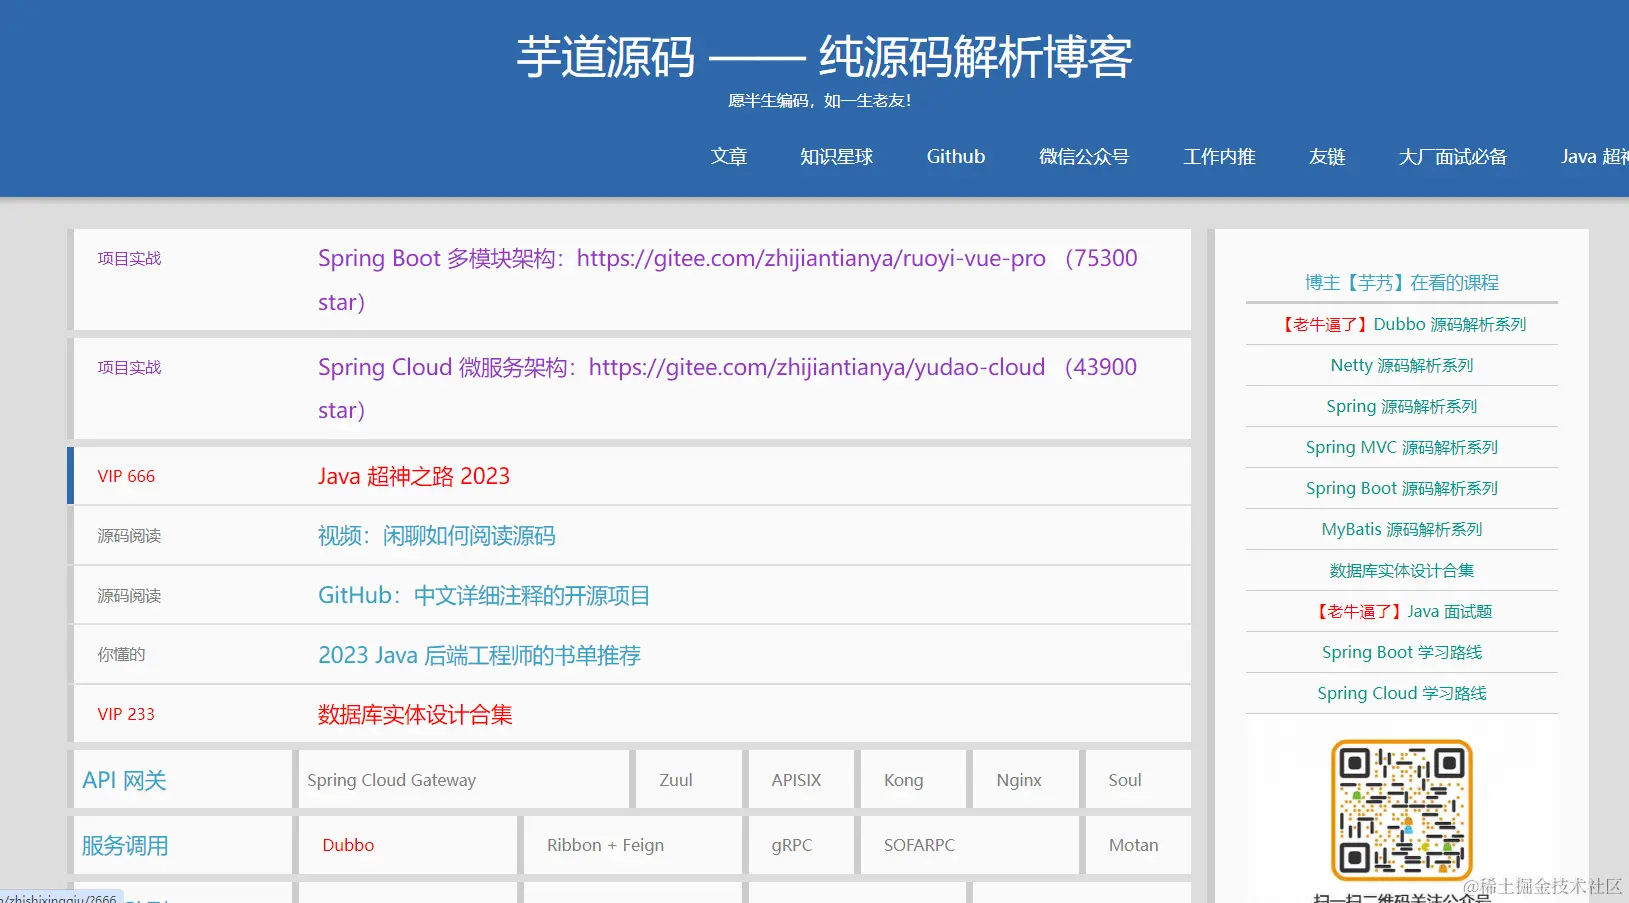Open 【老牛逼了】Dubbo 源码解析系列 sidebar link
The height and width of the screenshot is (903, 1629).
[1401, 324]
